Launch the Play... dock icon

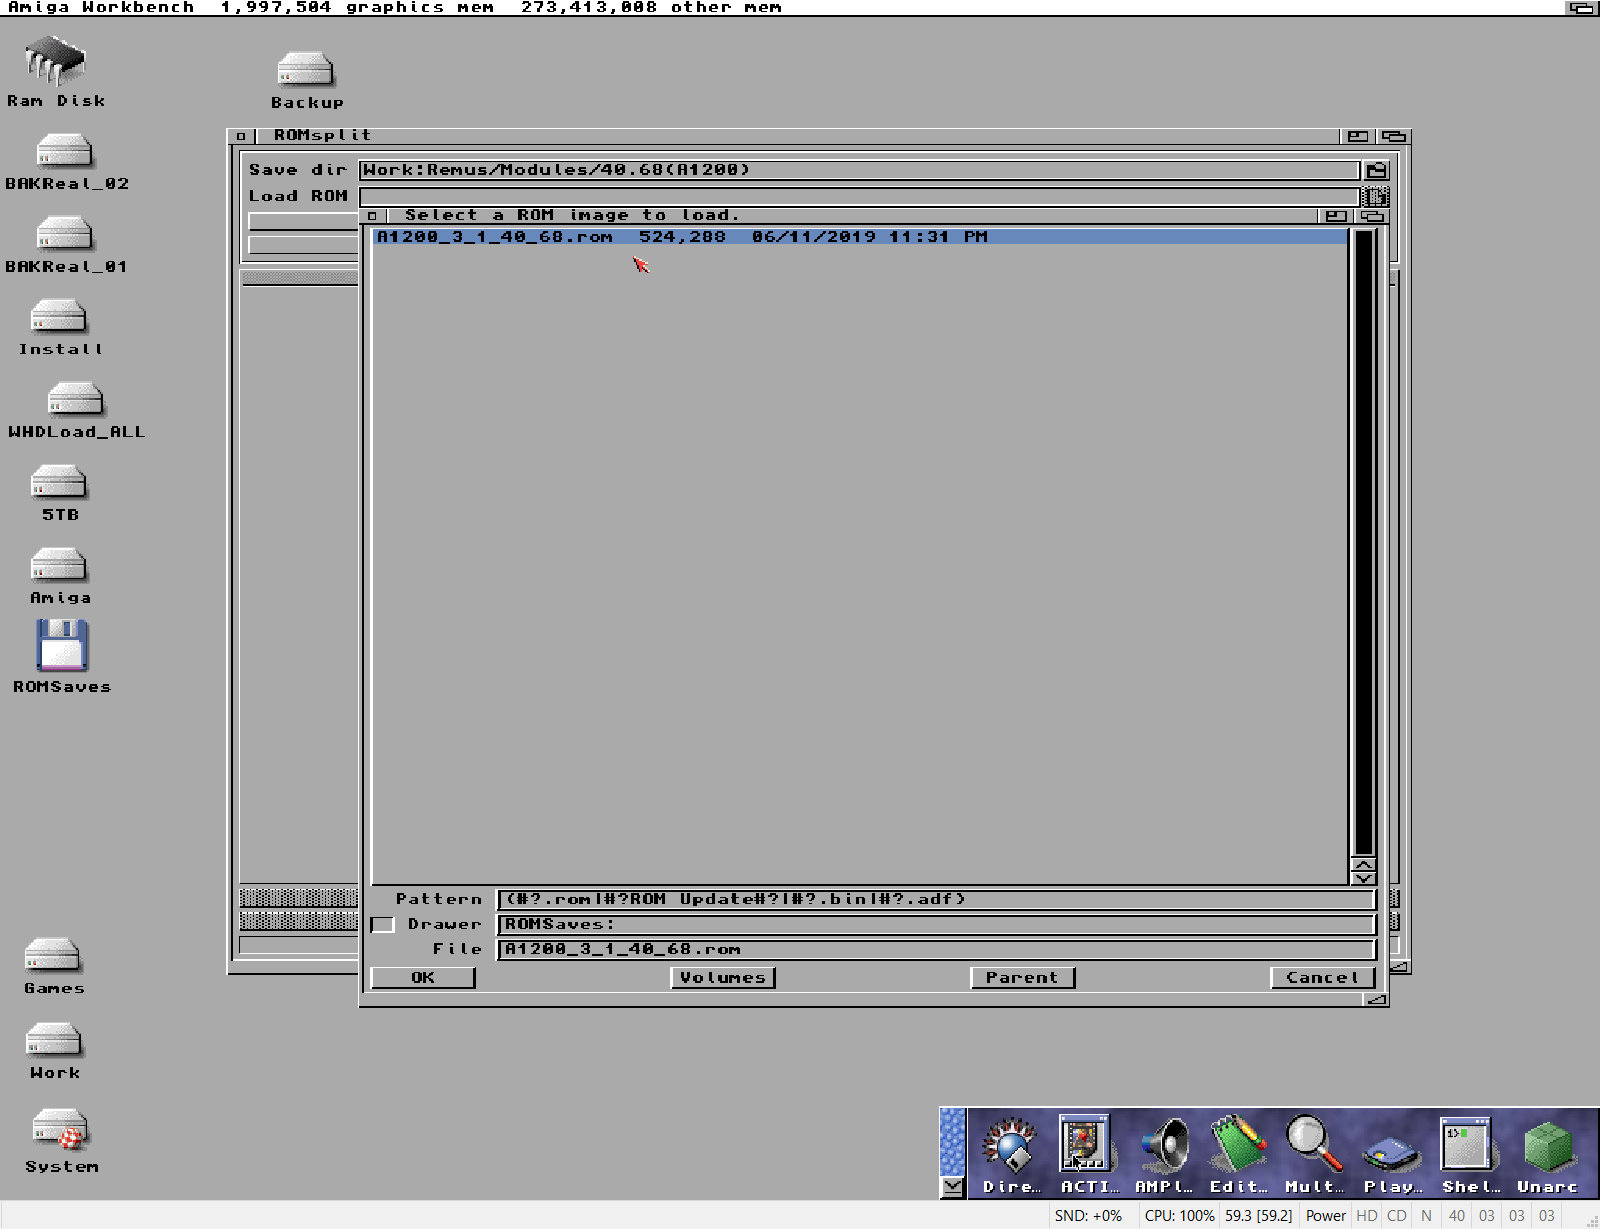pyautogui.click(x=1392, y=1155)
